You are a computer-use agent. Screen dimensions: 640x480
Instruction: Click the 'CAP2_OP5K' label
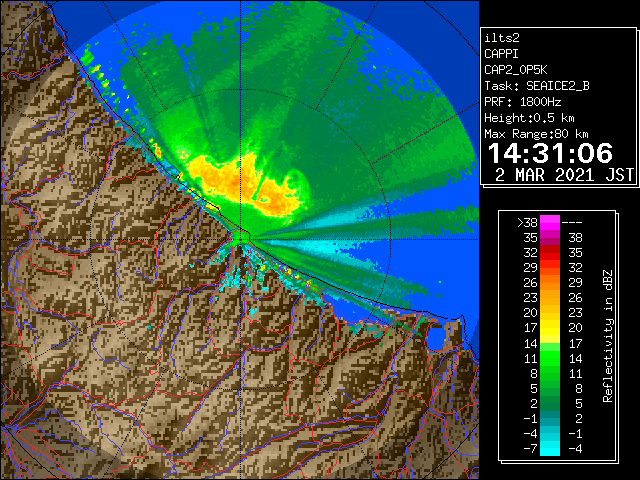(516, 70)
